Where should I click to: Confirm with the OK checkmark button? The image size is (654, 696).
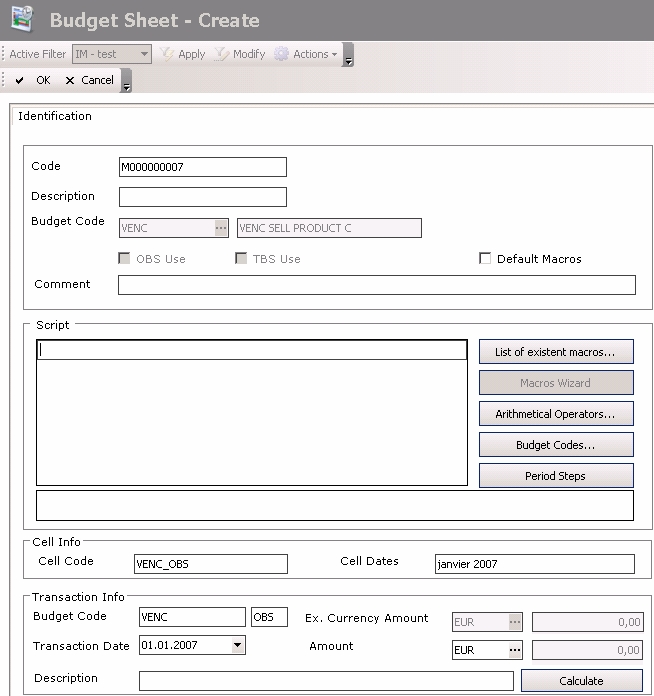click(33, 80)
